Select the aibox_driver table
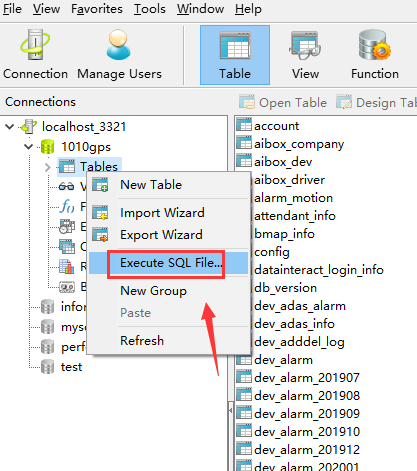Screen dimensions: 417x471 (x=289, y=180)
